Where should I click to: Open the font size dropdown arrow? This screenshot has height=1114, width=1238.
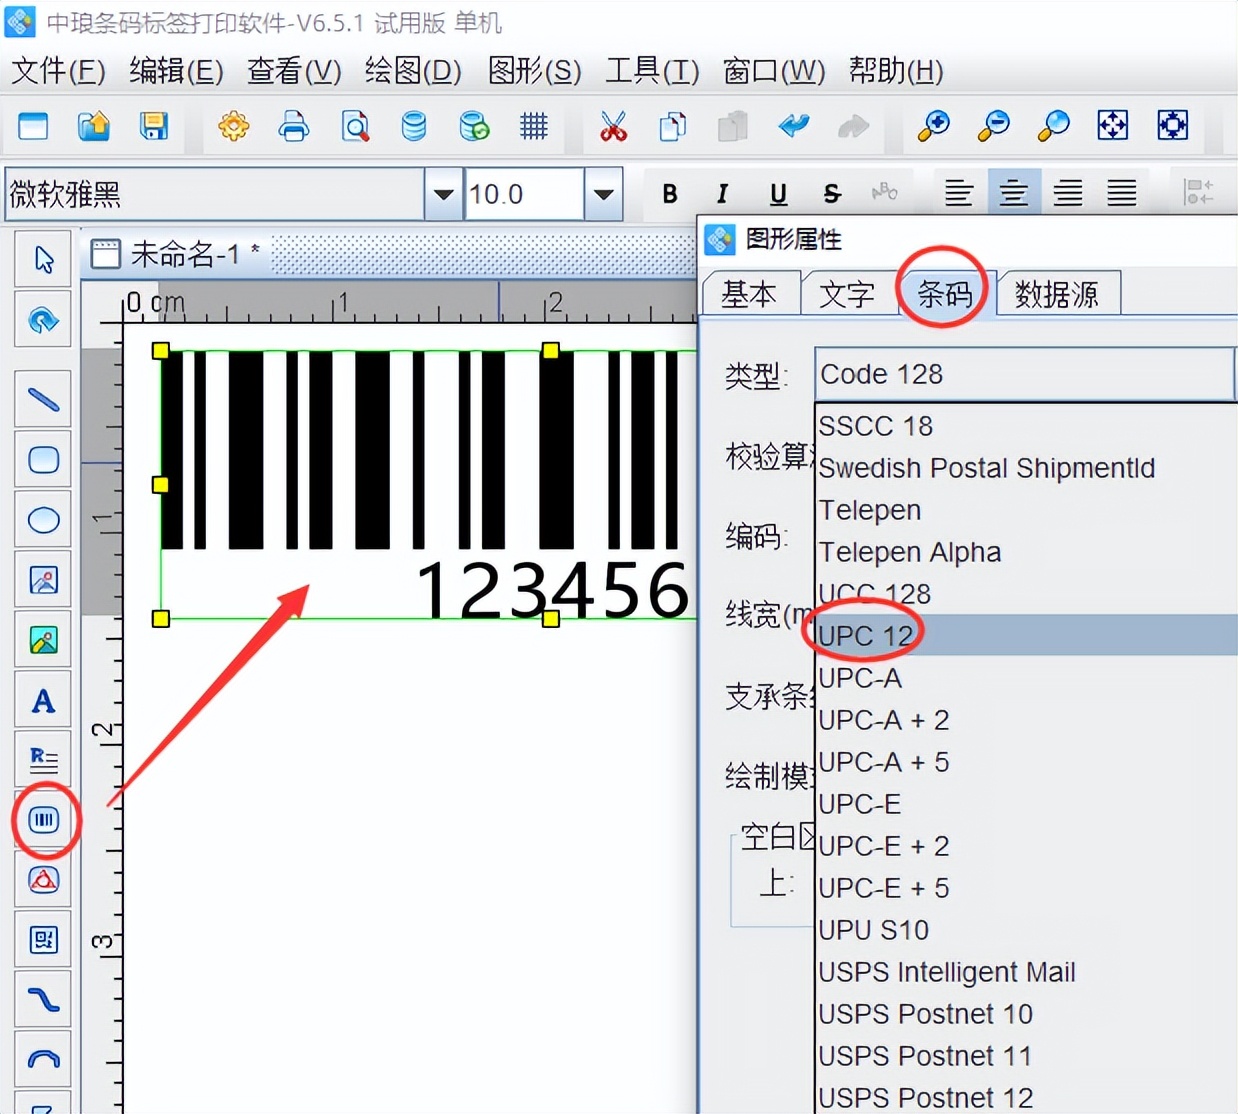pos(603,194)
